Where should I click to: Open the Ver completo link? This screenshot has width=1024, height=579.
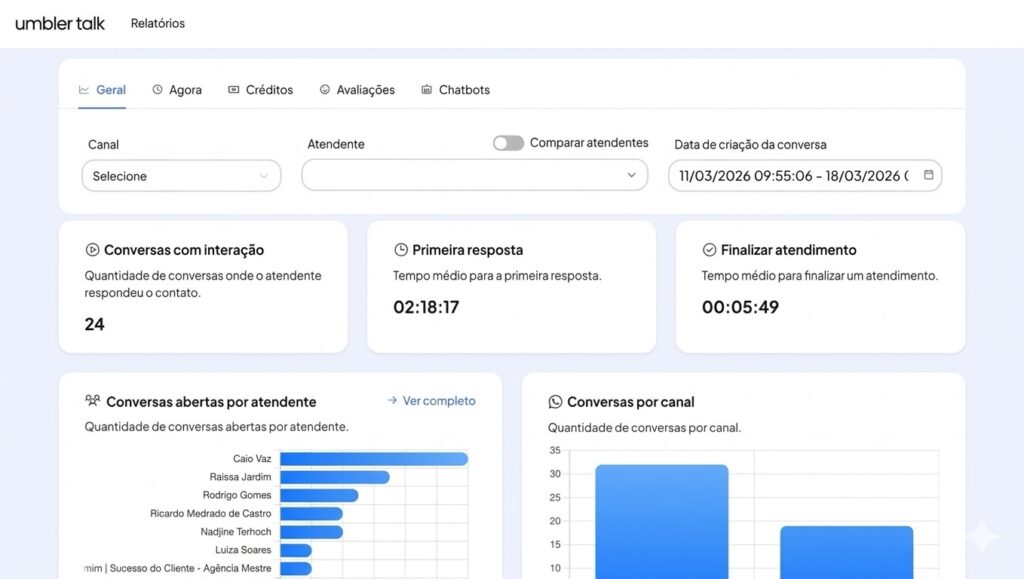(x=432, y=401)
